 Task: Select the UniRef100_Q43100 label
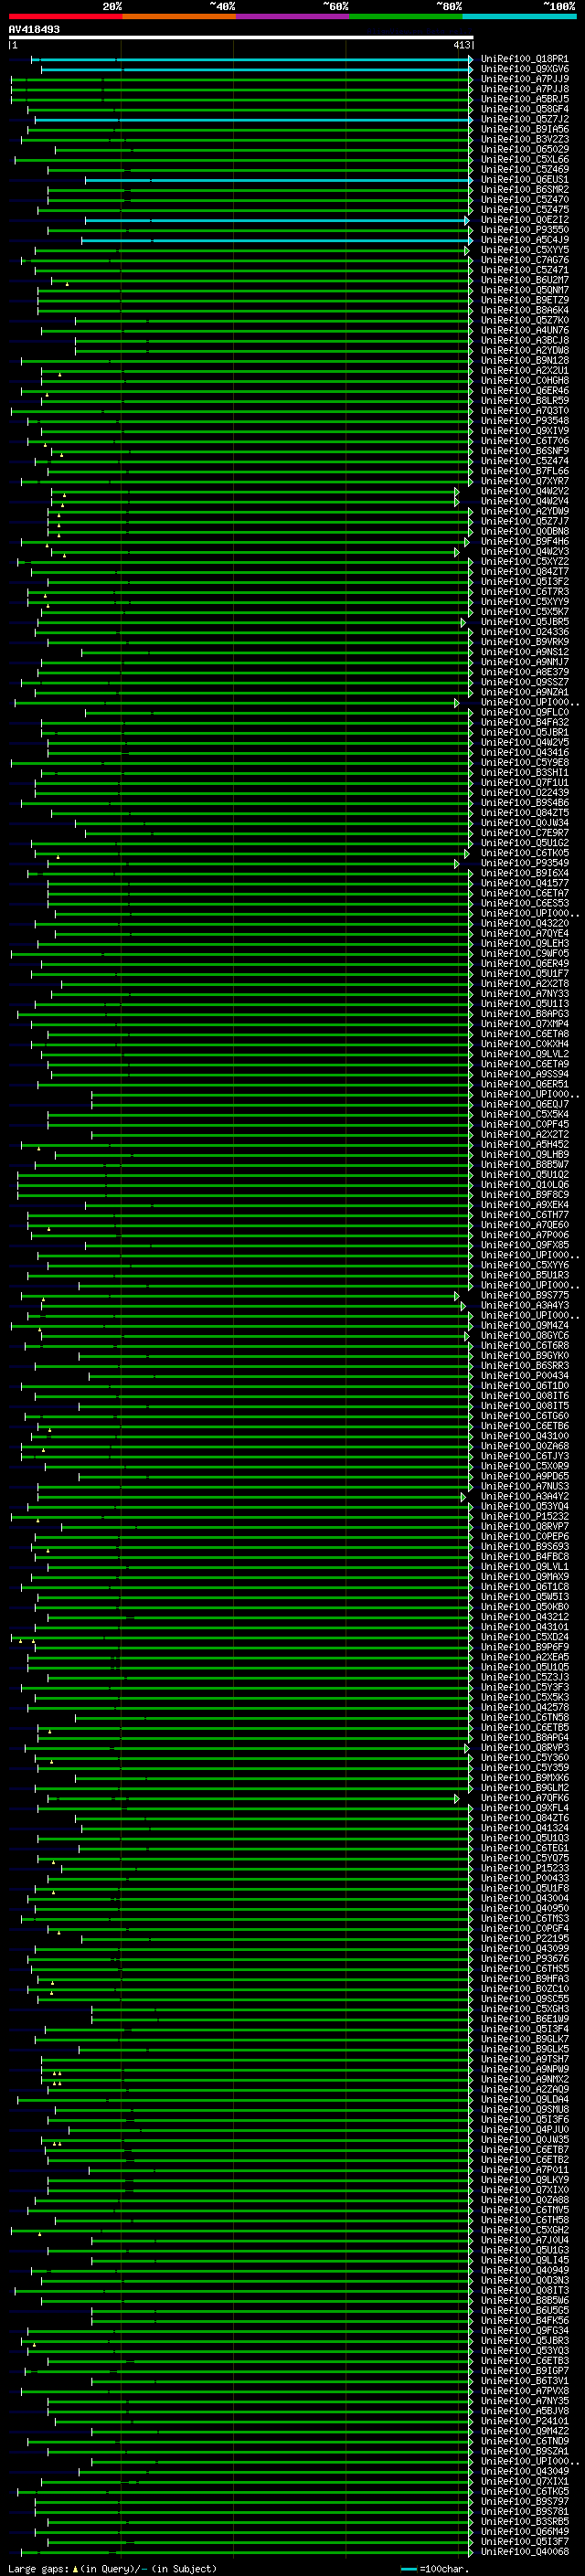[524, 1436]
